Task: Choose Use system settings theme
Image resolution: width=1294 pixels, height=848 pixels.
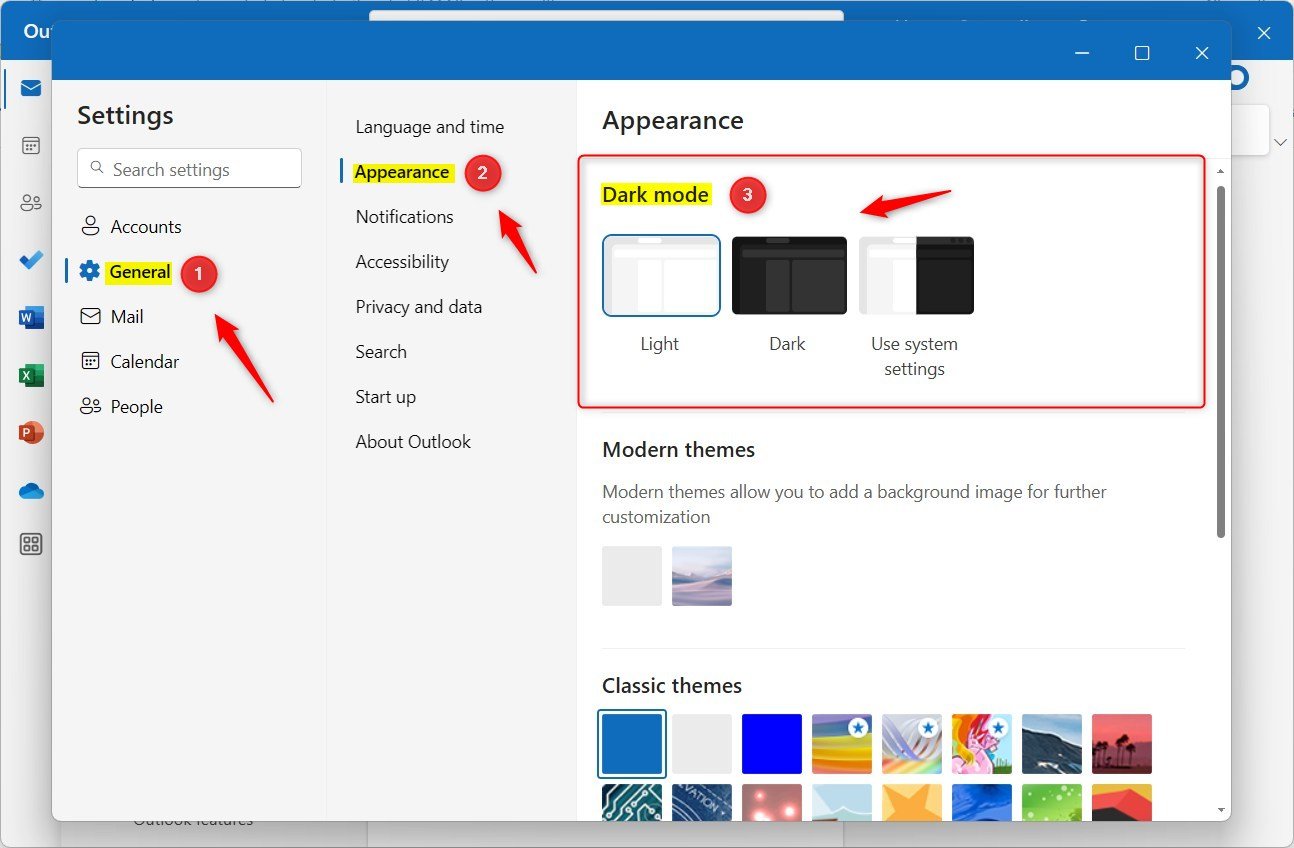Action: tap(915, 275)
